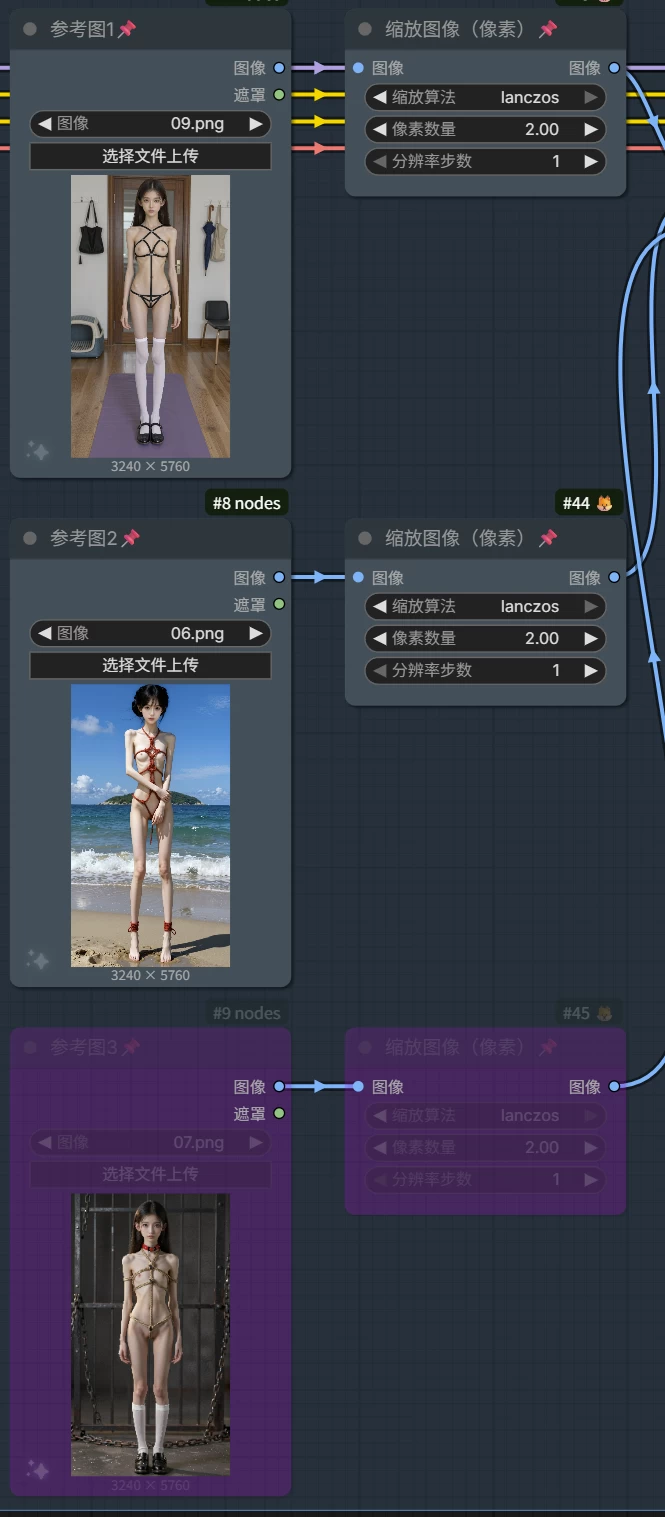Collapse top 缩放图像（像素） node via title dot
Screen dimensions: 665x1517
365,30
